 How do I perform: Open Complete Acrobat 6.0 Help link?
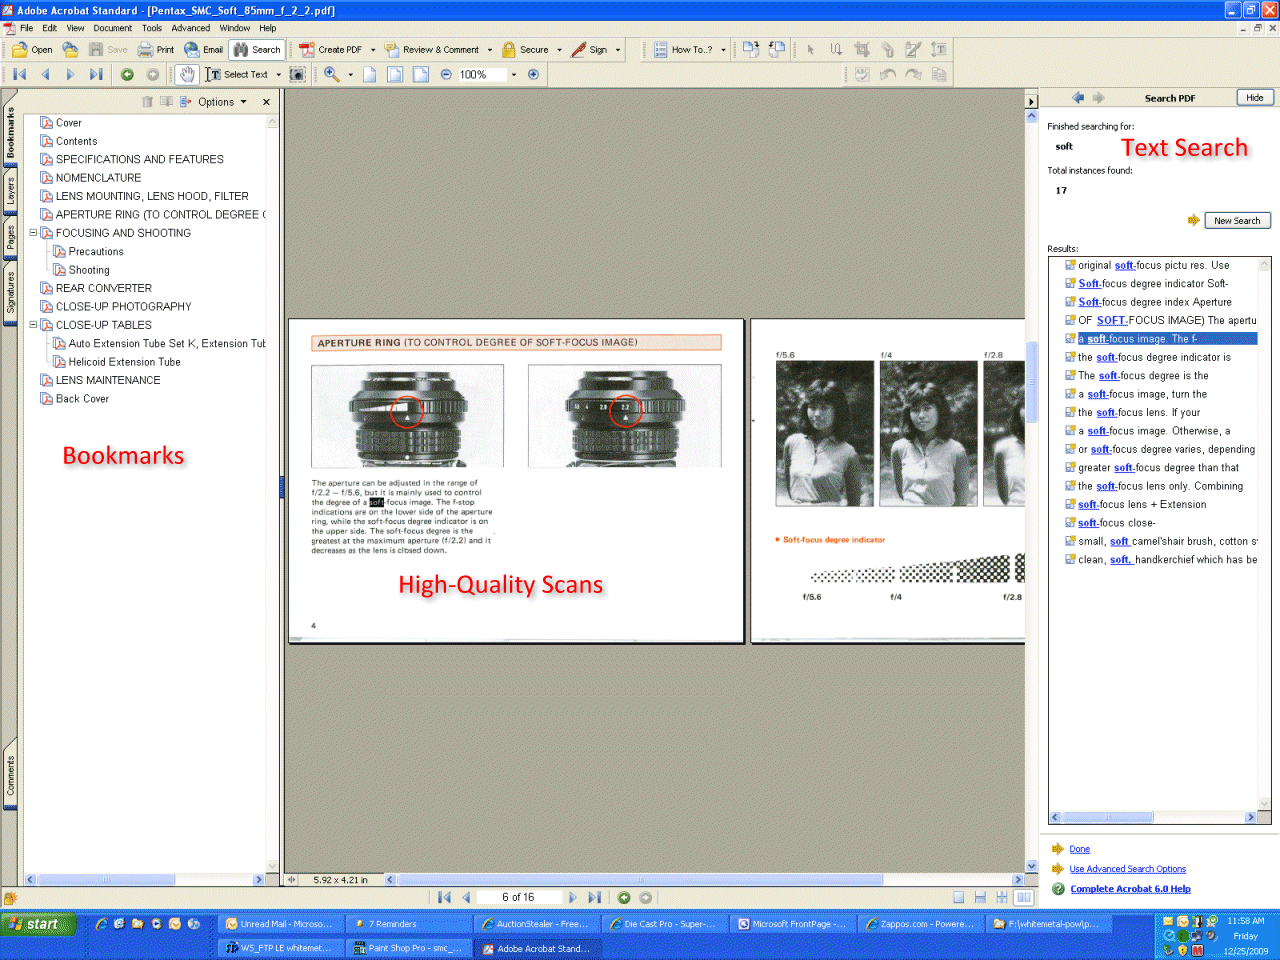coord(1130,889)
